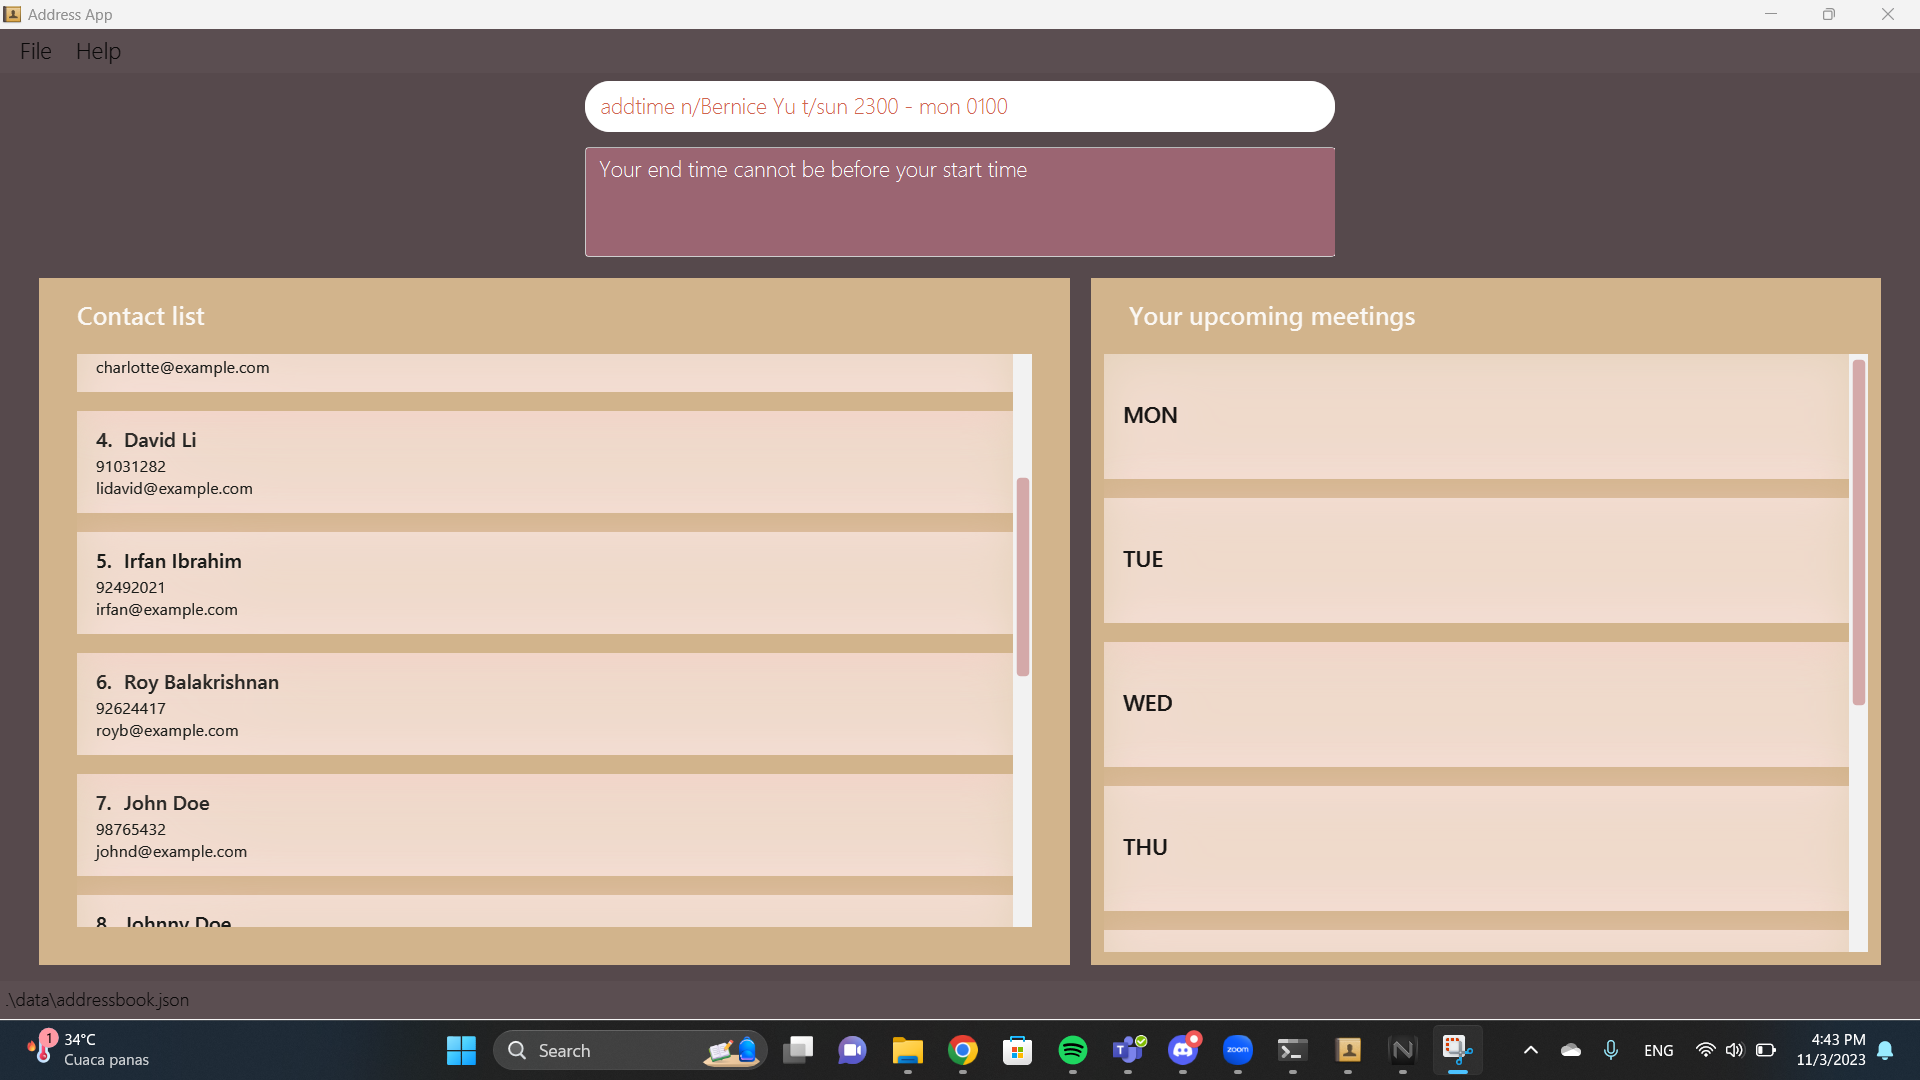Open Discord from the taskbar
The image size is (1920, 1080).
(x=1183, y=1050)
